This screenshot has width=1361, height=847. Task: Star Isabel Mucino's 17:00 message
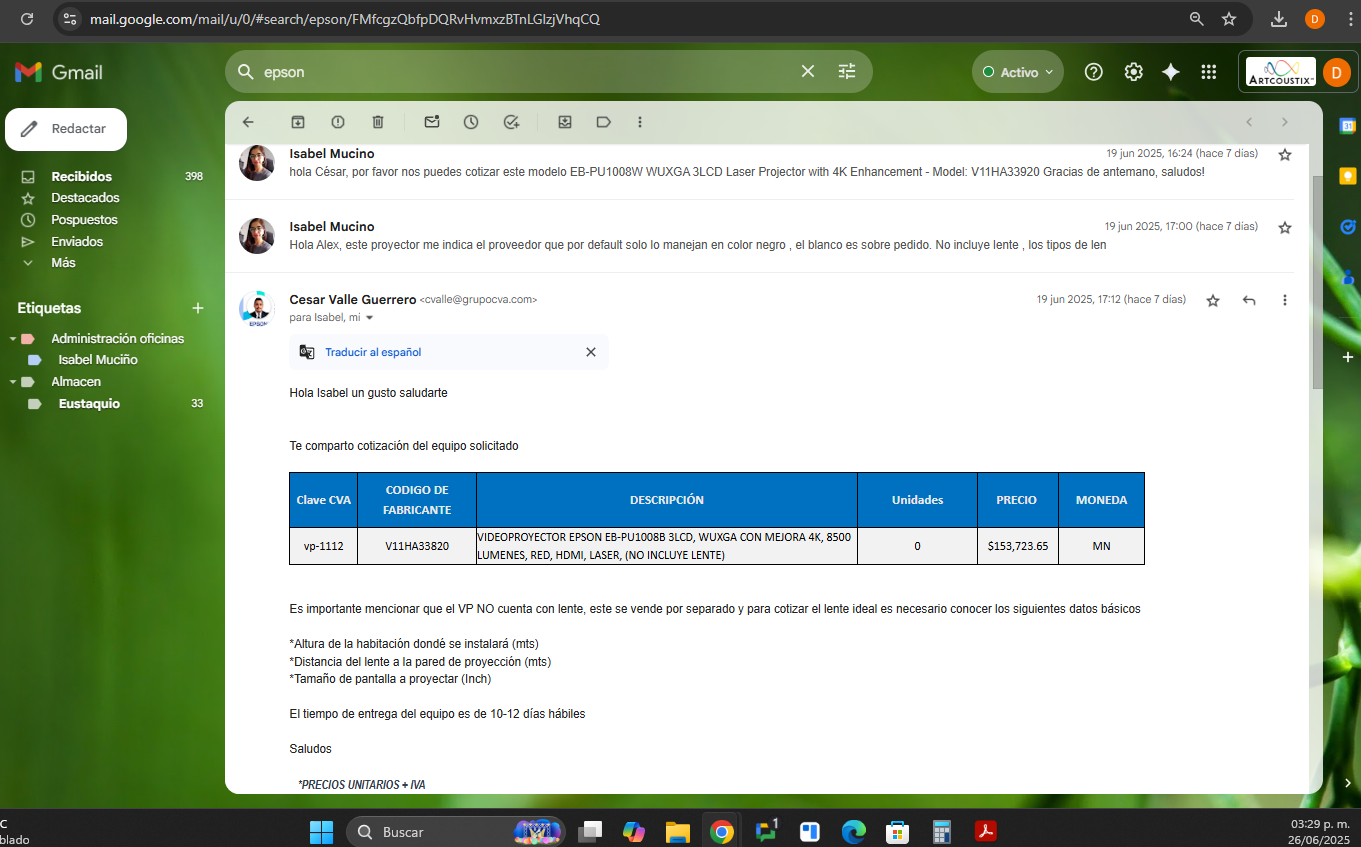(1285, 228)
